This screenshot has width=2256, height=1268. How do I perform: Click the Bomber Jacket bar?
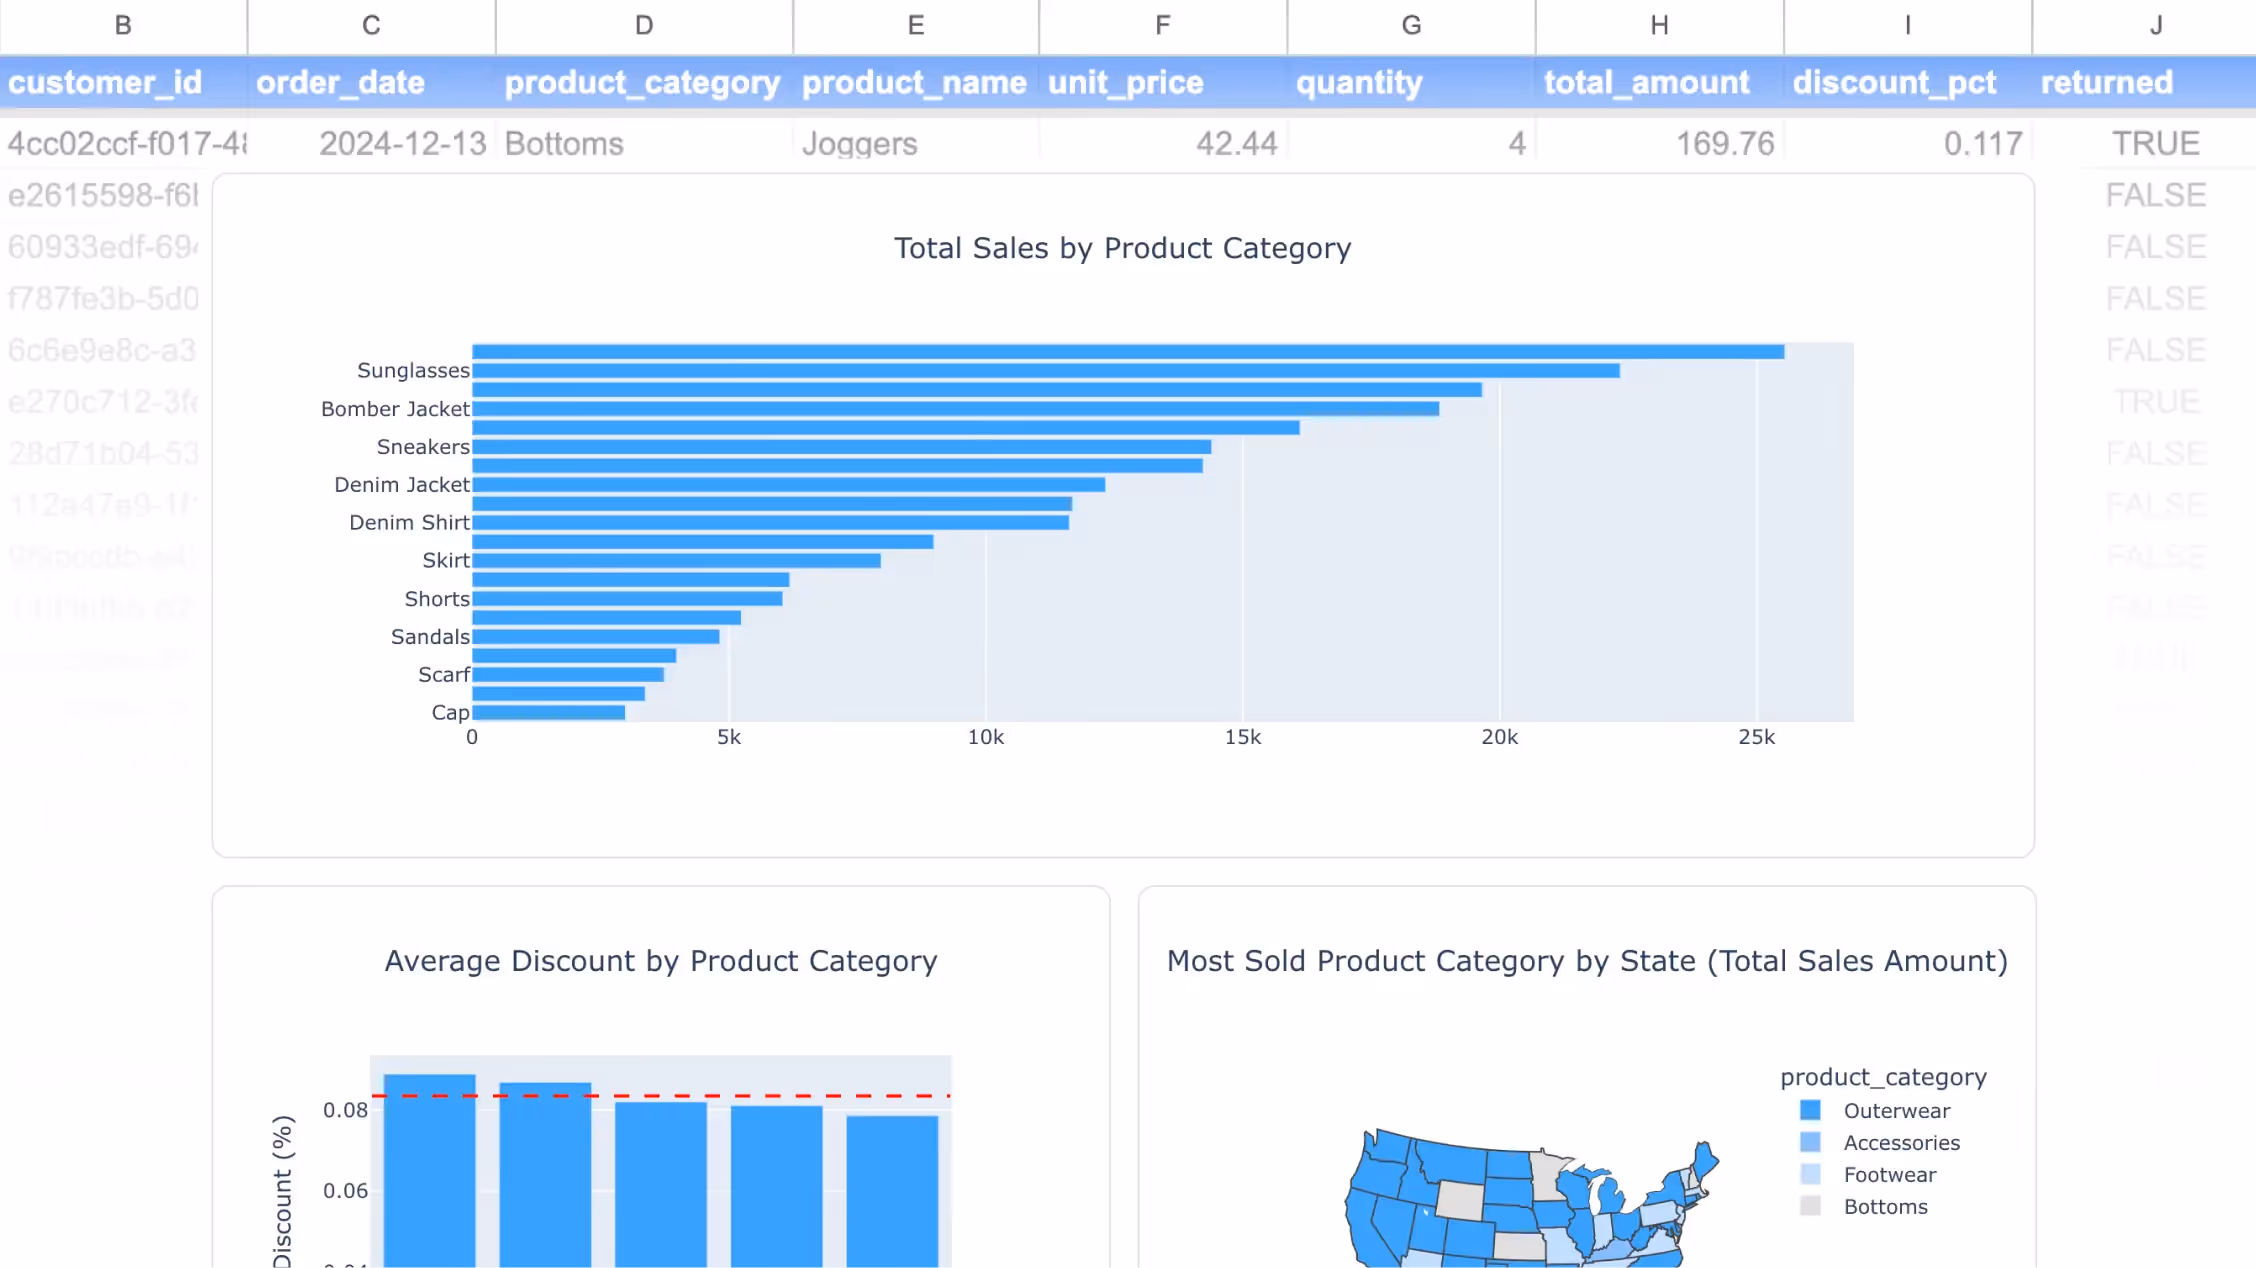pos(956,409)
